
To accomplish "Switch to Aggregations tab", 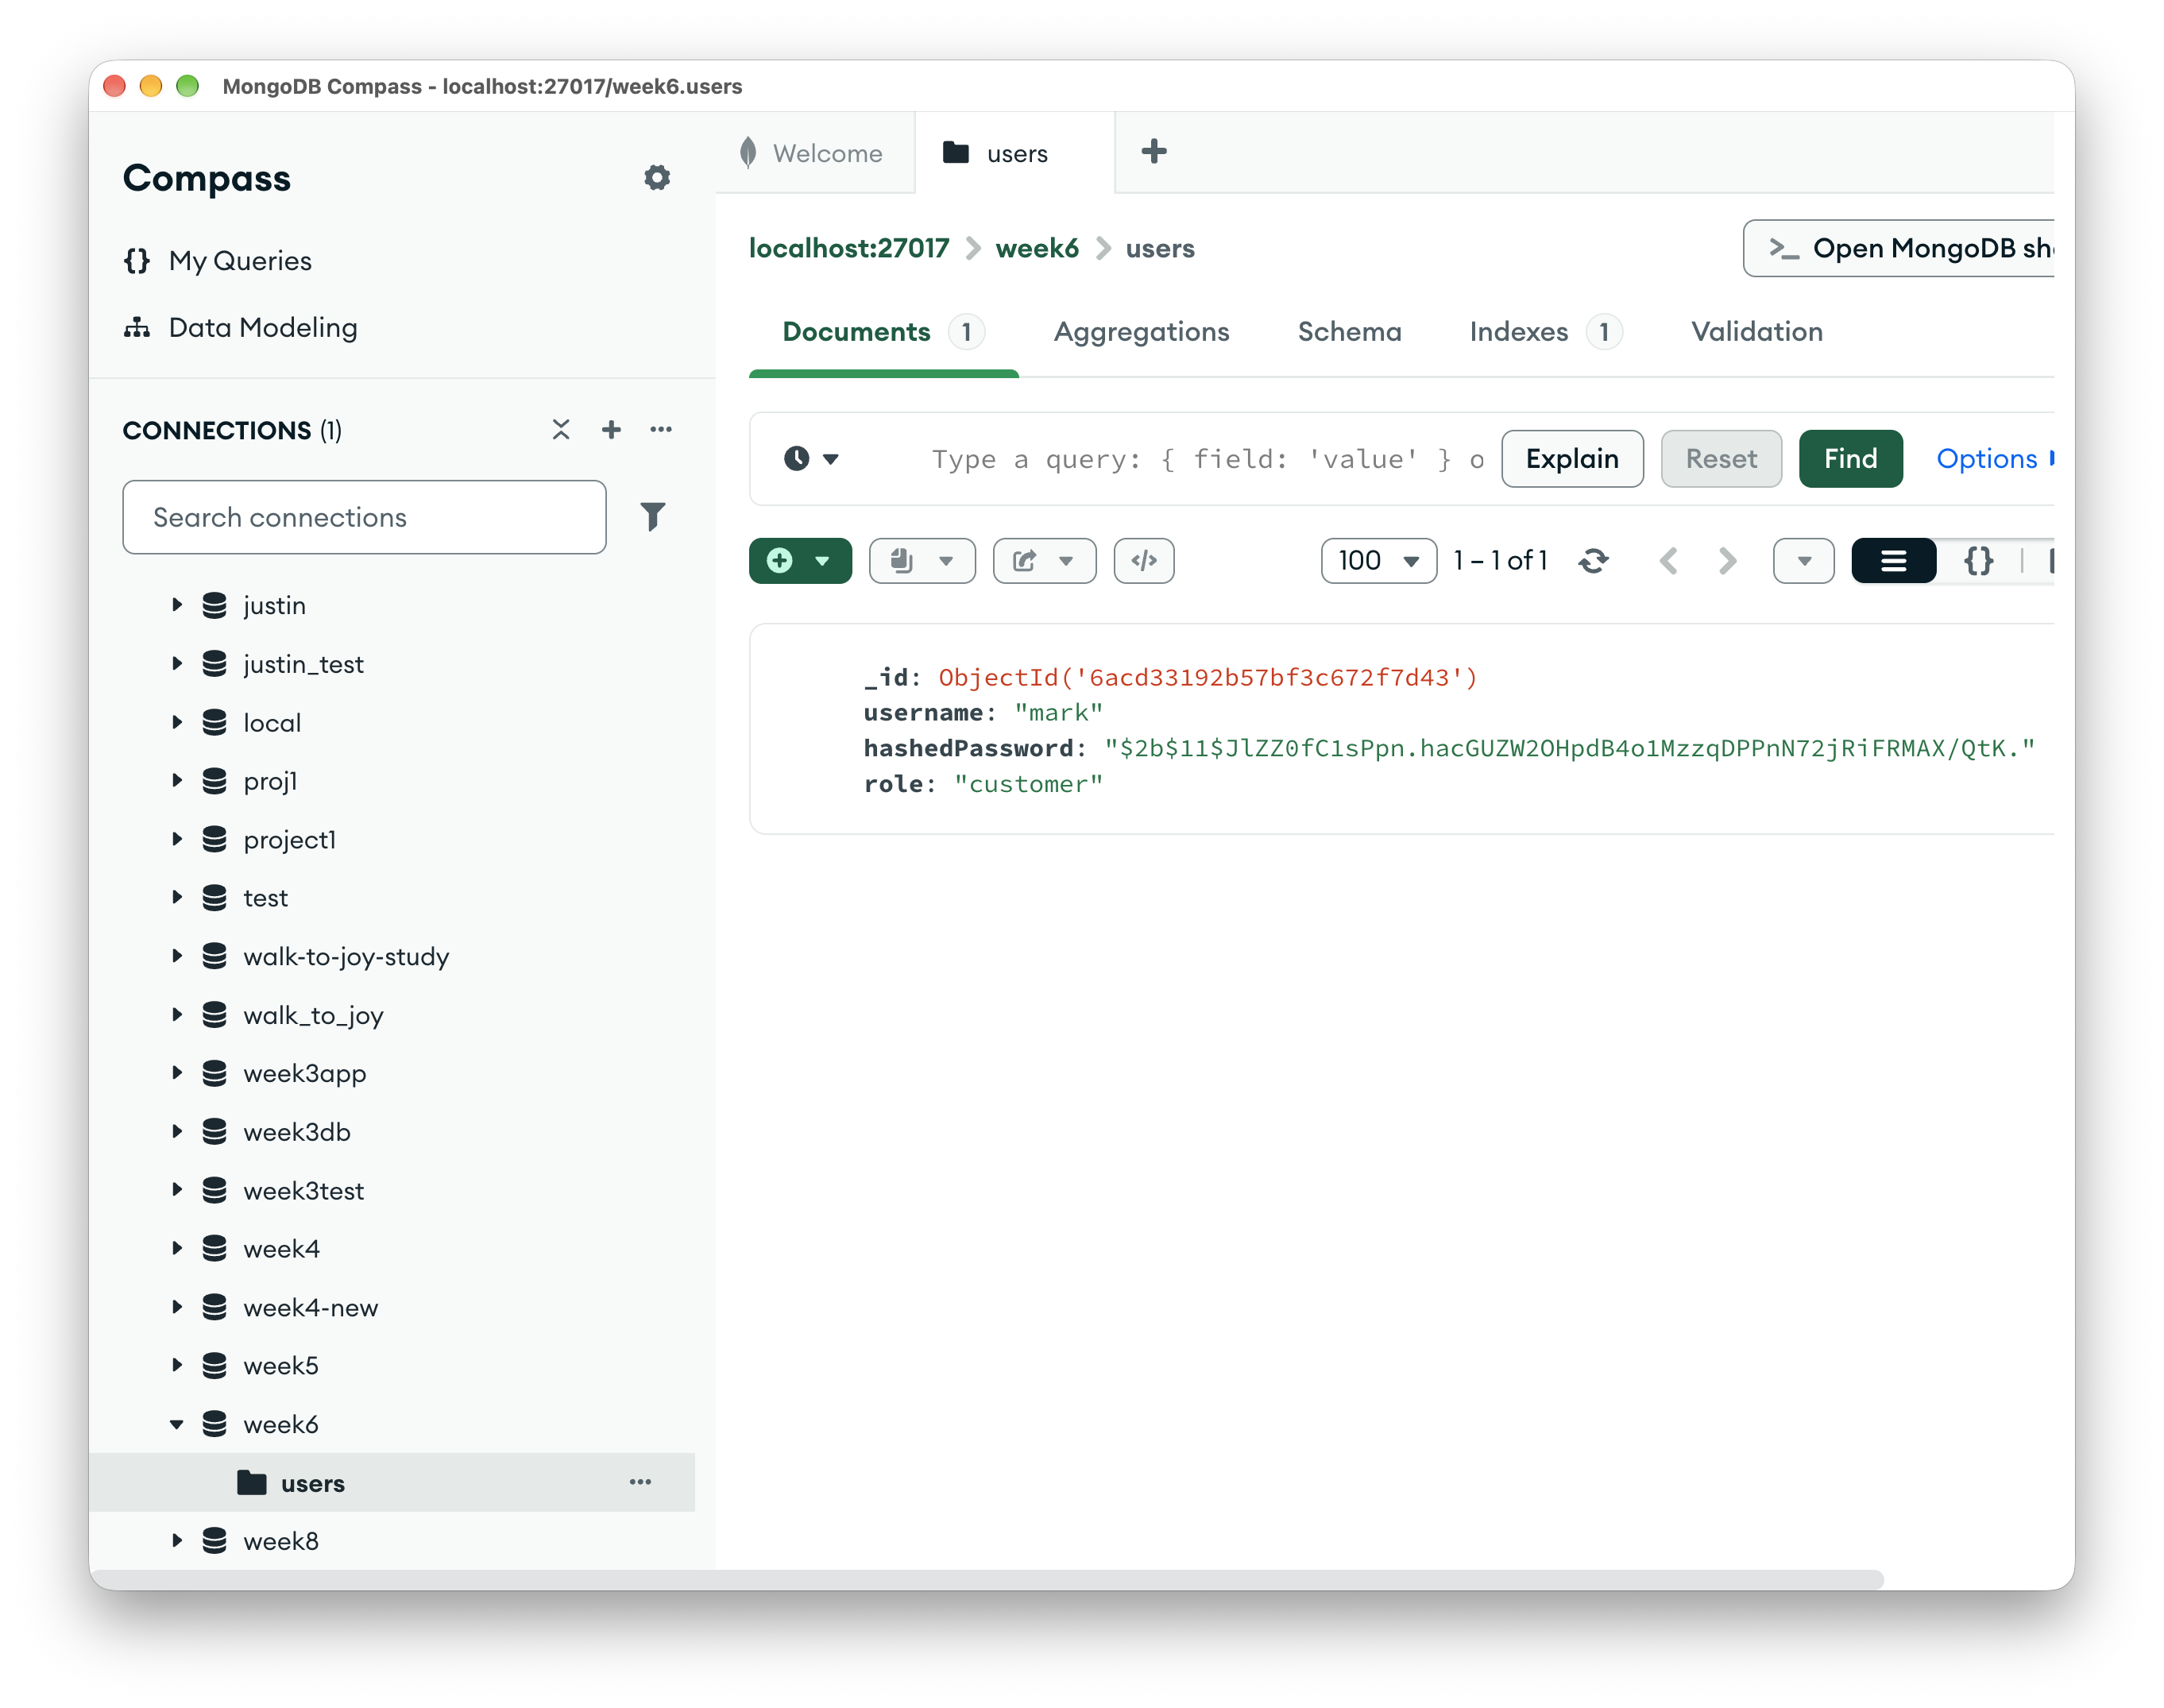I will coord(1141,332).
